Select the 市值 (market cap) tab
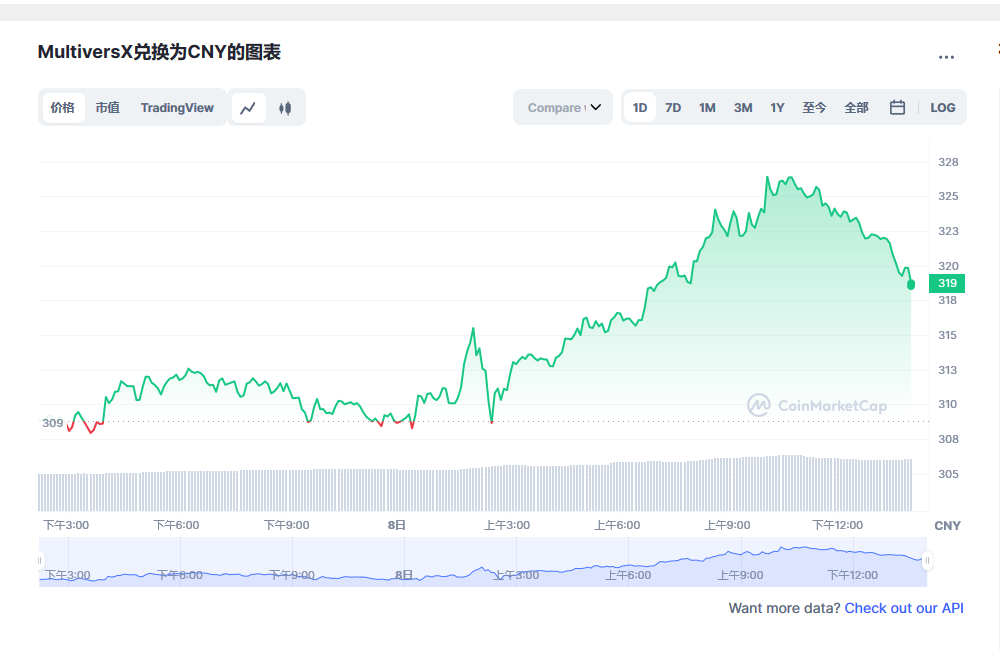 108,108
